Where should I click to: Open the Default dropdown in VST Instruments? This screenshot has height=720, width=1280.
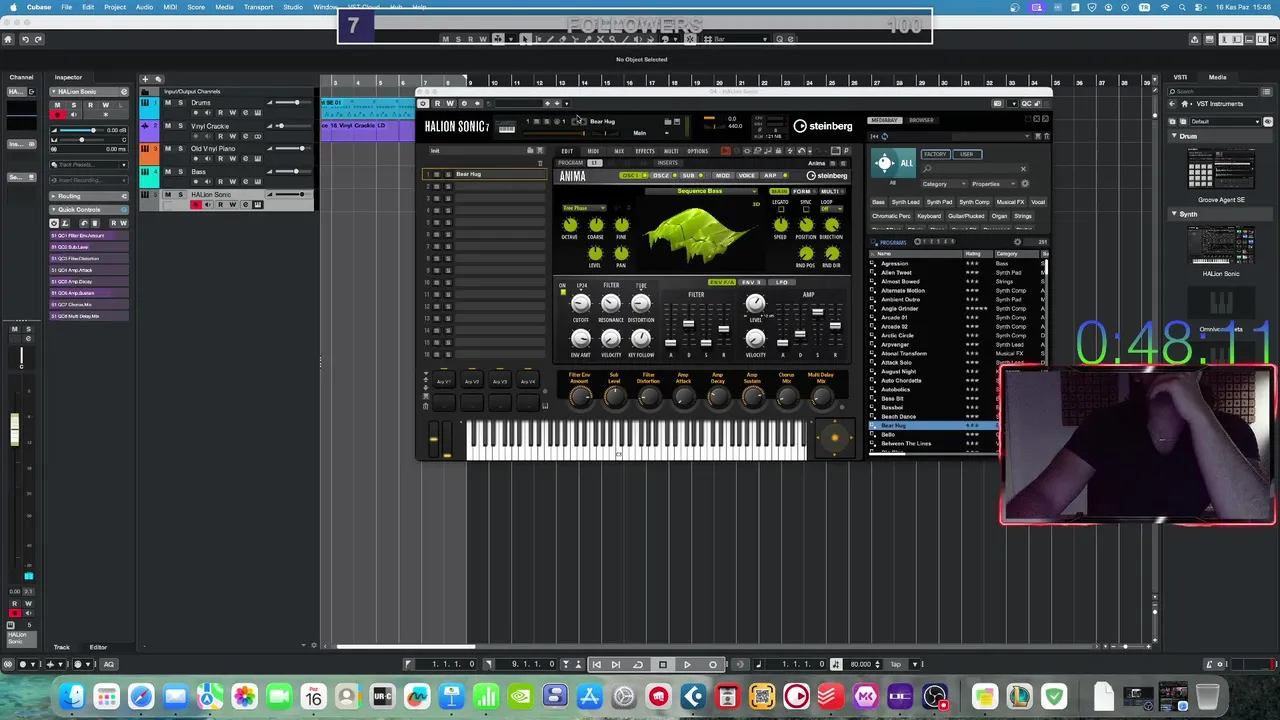pos(1226,121)
